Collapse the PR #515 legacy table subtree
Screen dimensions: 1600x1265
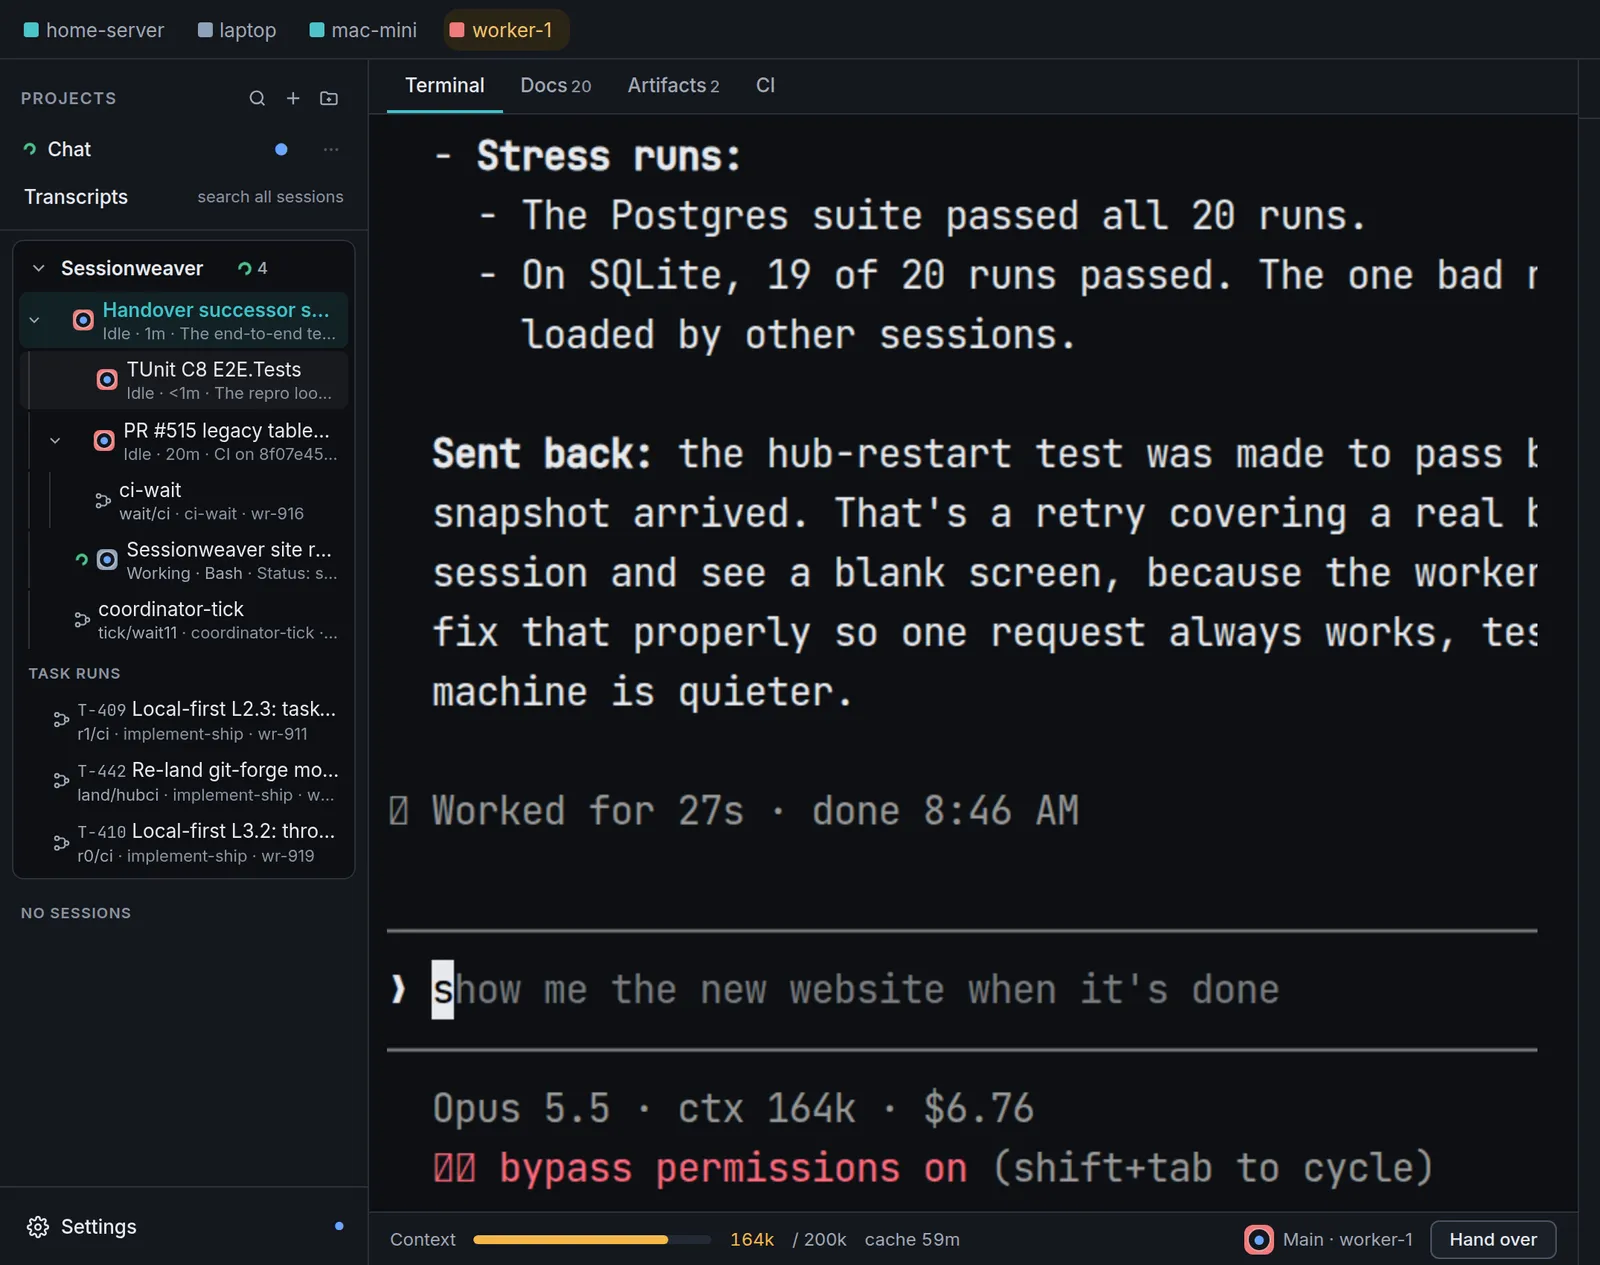[x=55, y=441]
